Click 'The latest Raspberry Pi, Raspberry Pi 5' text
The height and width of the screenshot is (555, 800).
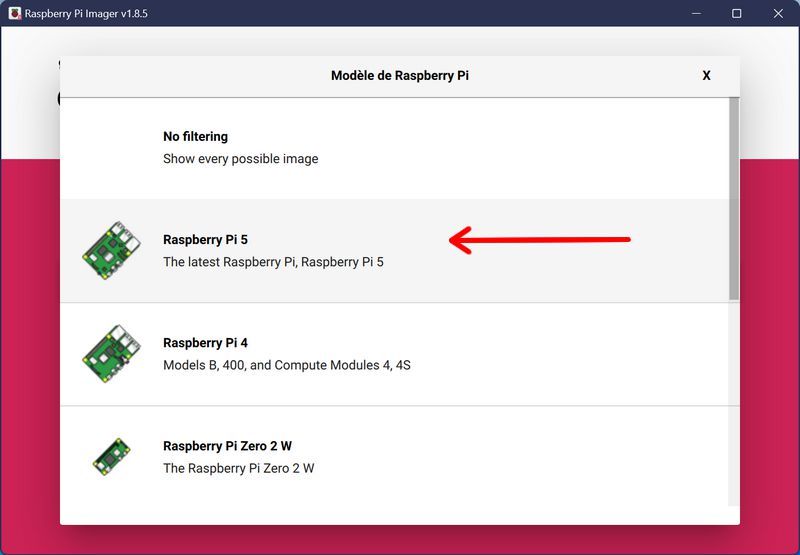(x=273, y=262)
